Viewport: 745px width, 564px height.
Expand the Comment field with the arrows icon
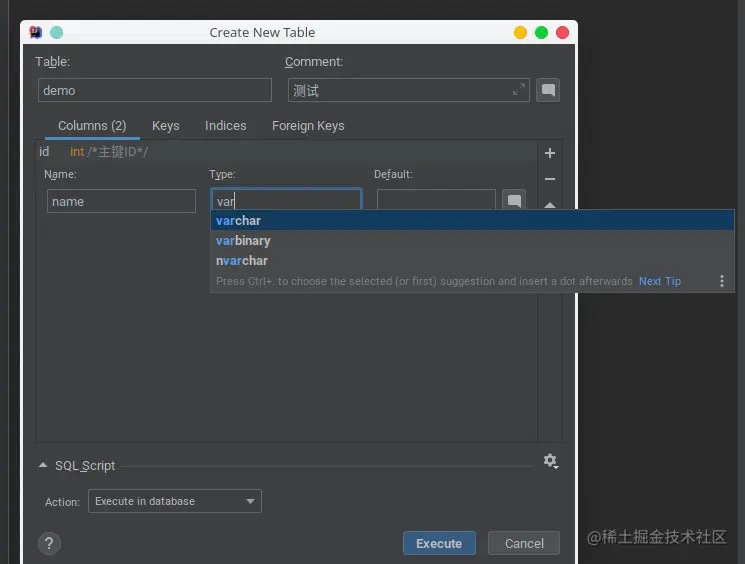coord(519,89)
